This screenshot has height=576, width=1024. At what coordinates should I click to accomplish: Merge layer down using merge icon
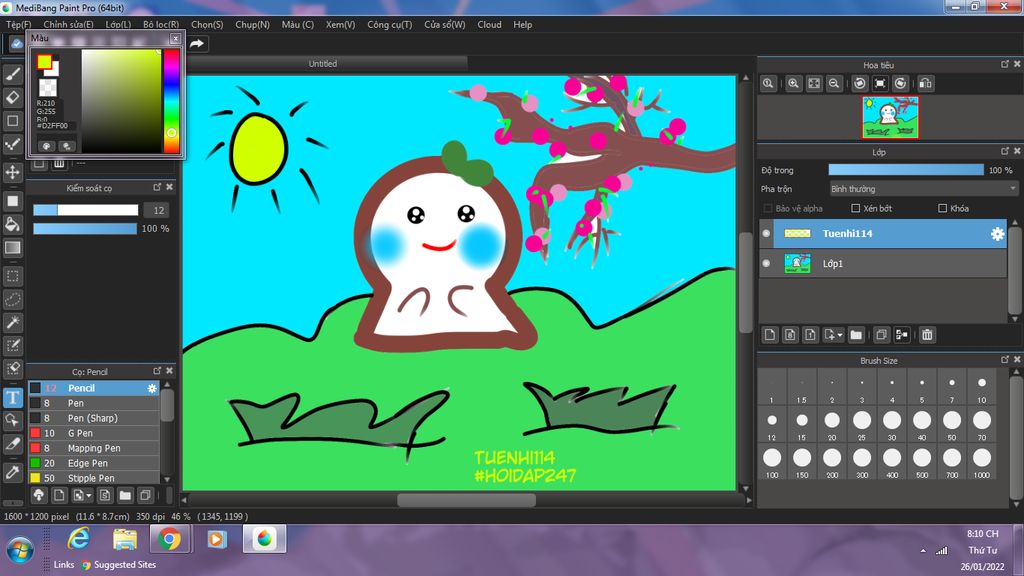902,335
